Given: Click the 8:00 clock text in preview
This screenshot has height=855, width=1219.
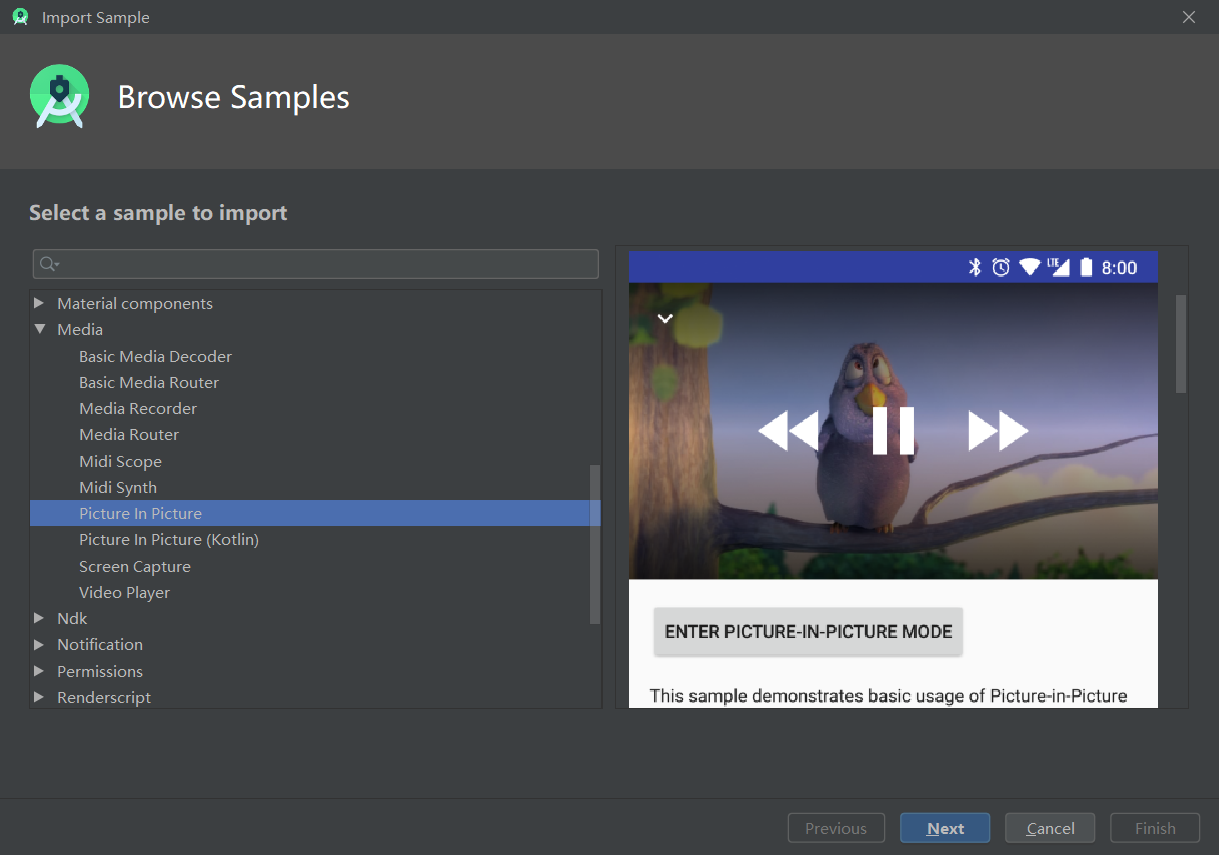Looking at the screenshot, I should pos(1119,267).
